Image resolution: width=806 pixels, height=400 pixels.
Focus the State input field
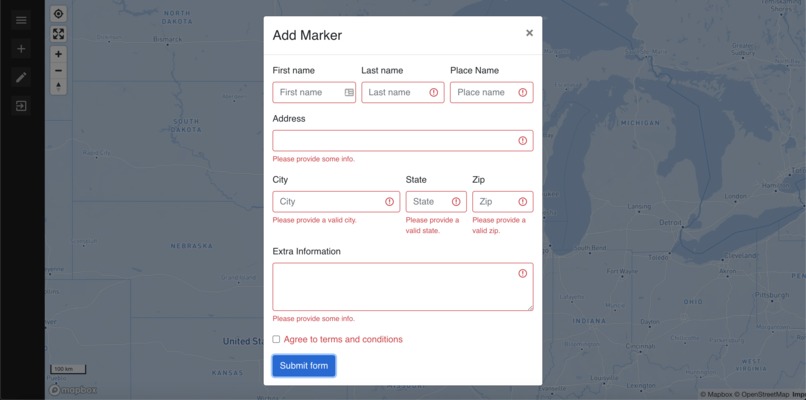(x=436, y=202)
